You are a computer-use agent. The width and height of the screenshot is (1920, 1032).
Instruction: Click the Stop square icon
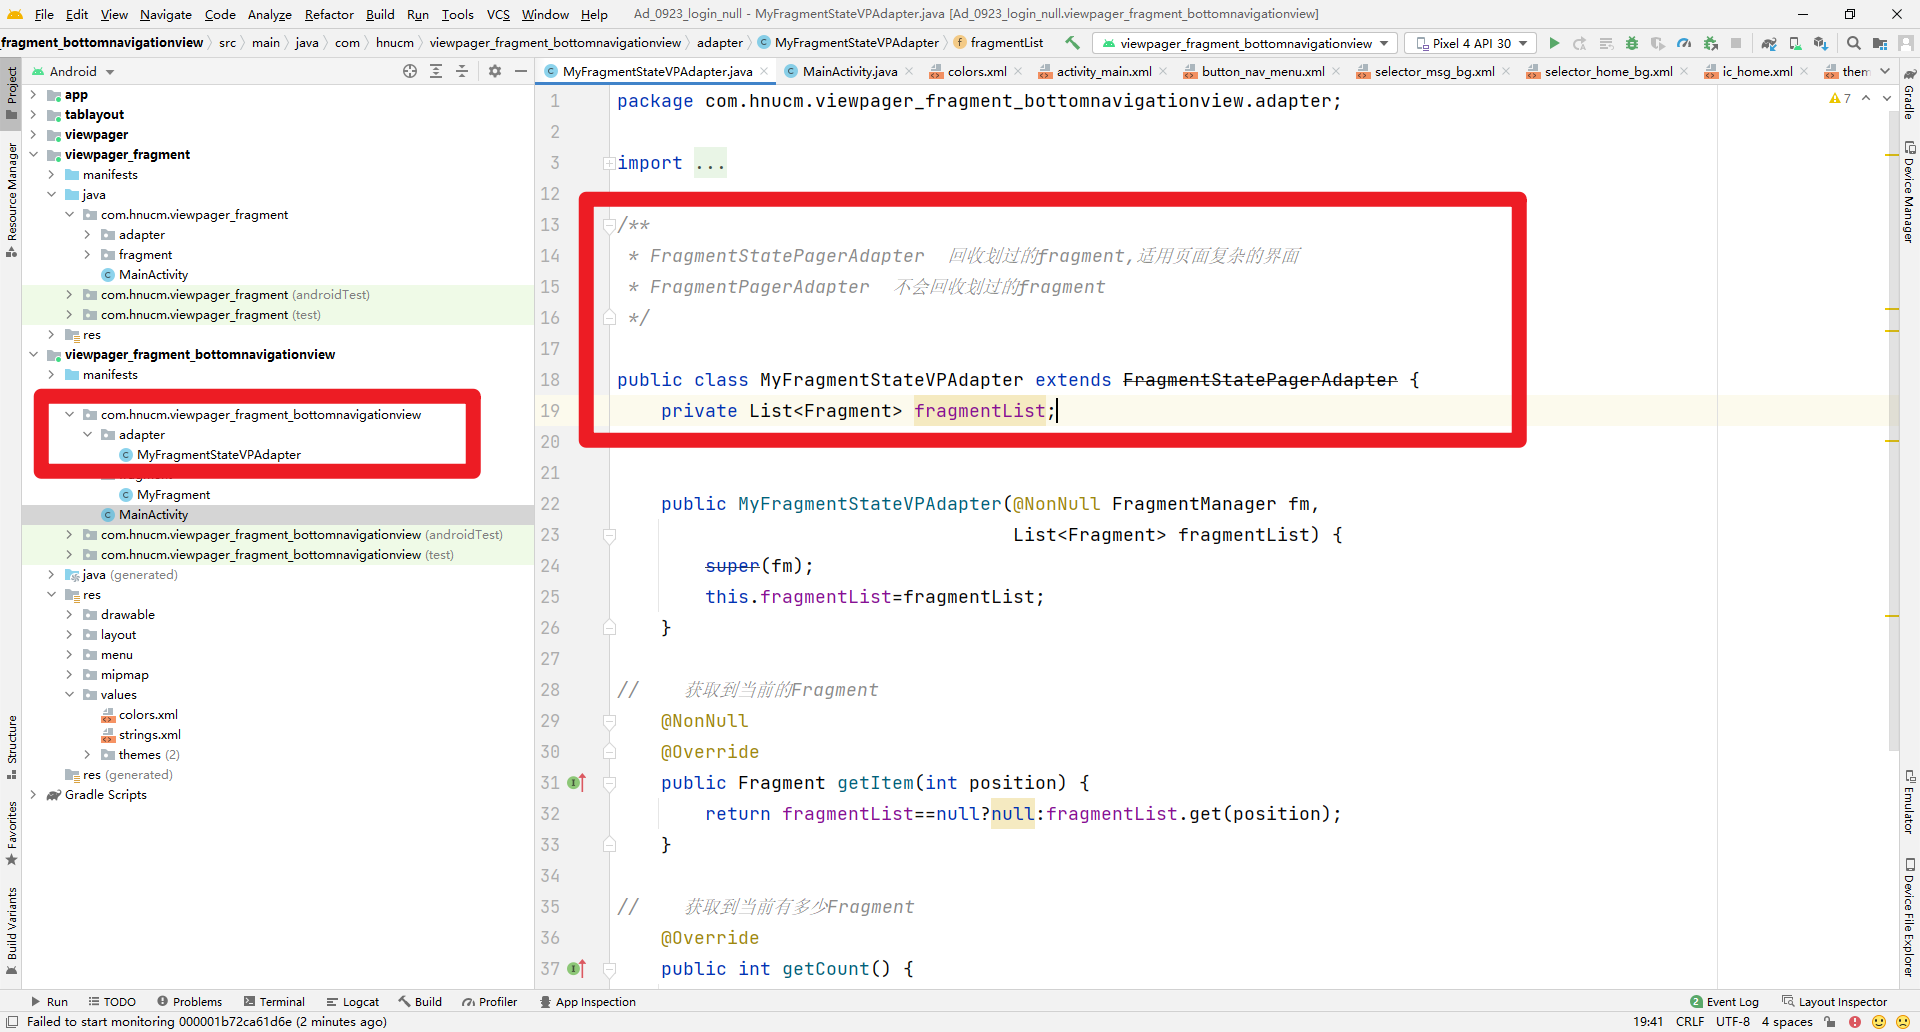[1736, 43]
